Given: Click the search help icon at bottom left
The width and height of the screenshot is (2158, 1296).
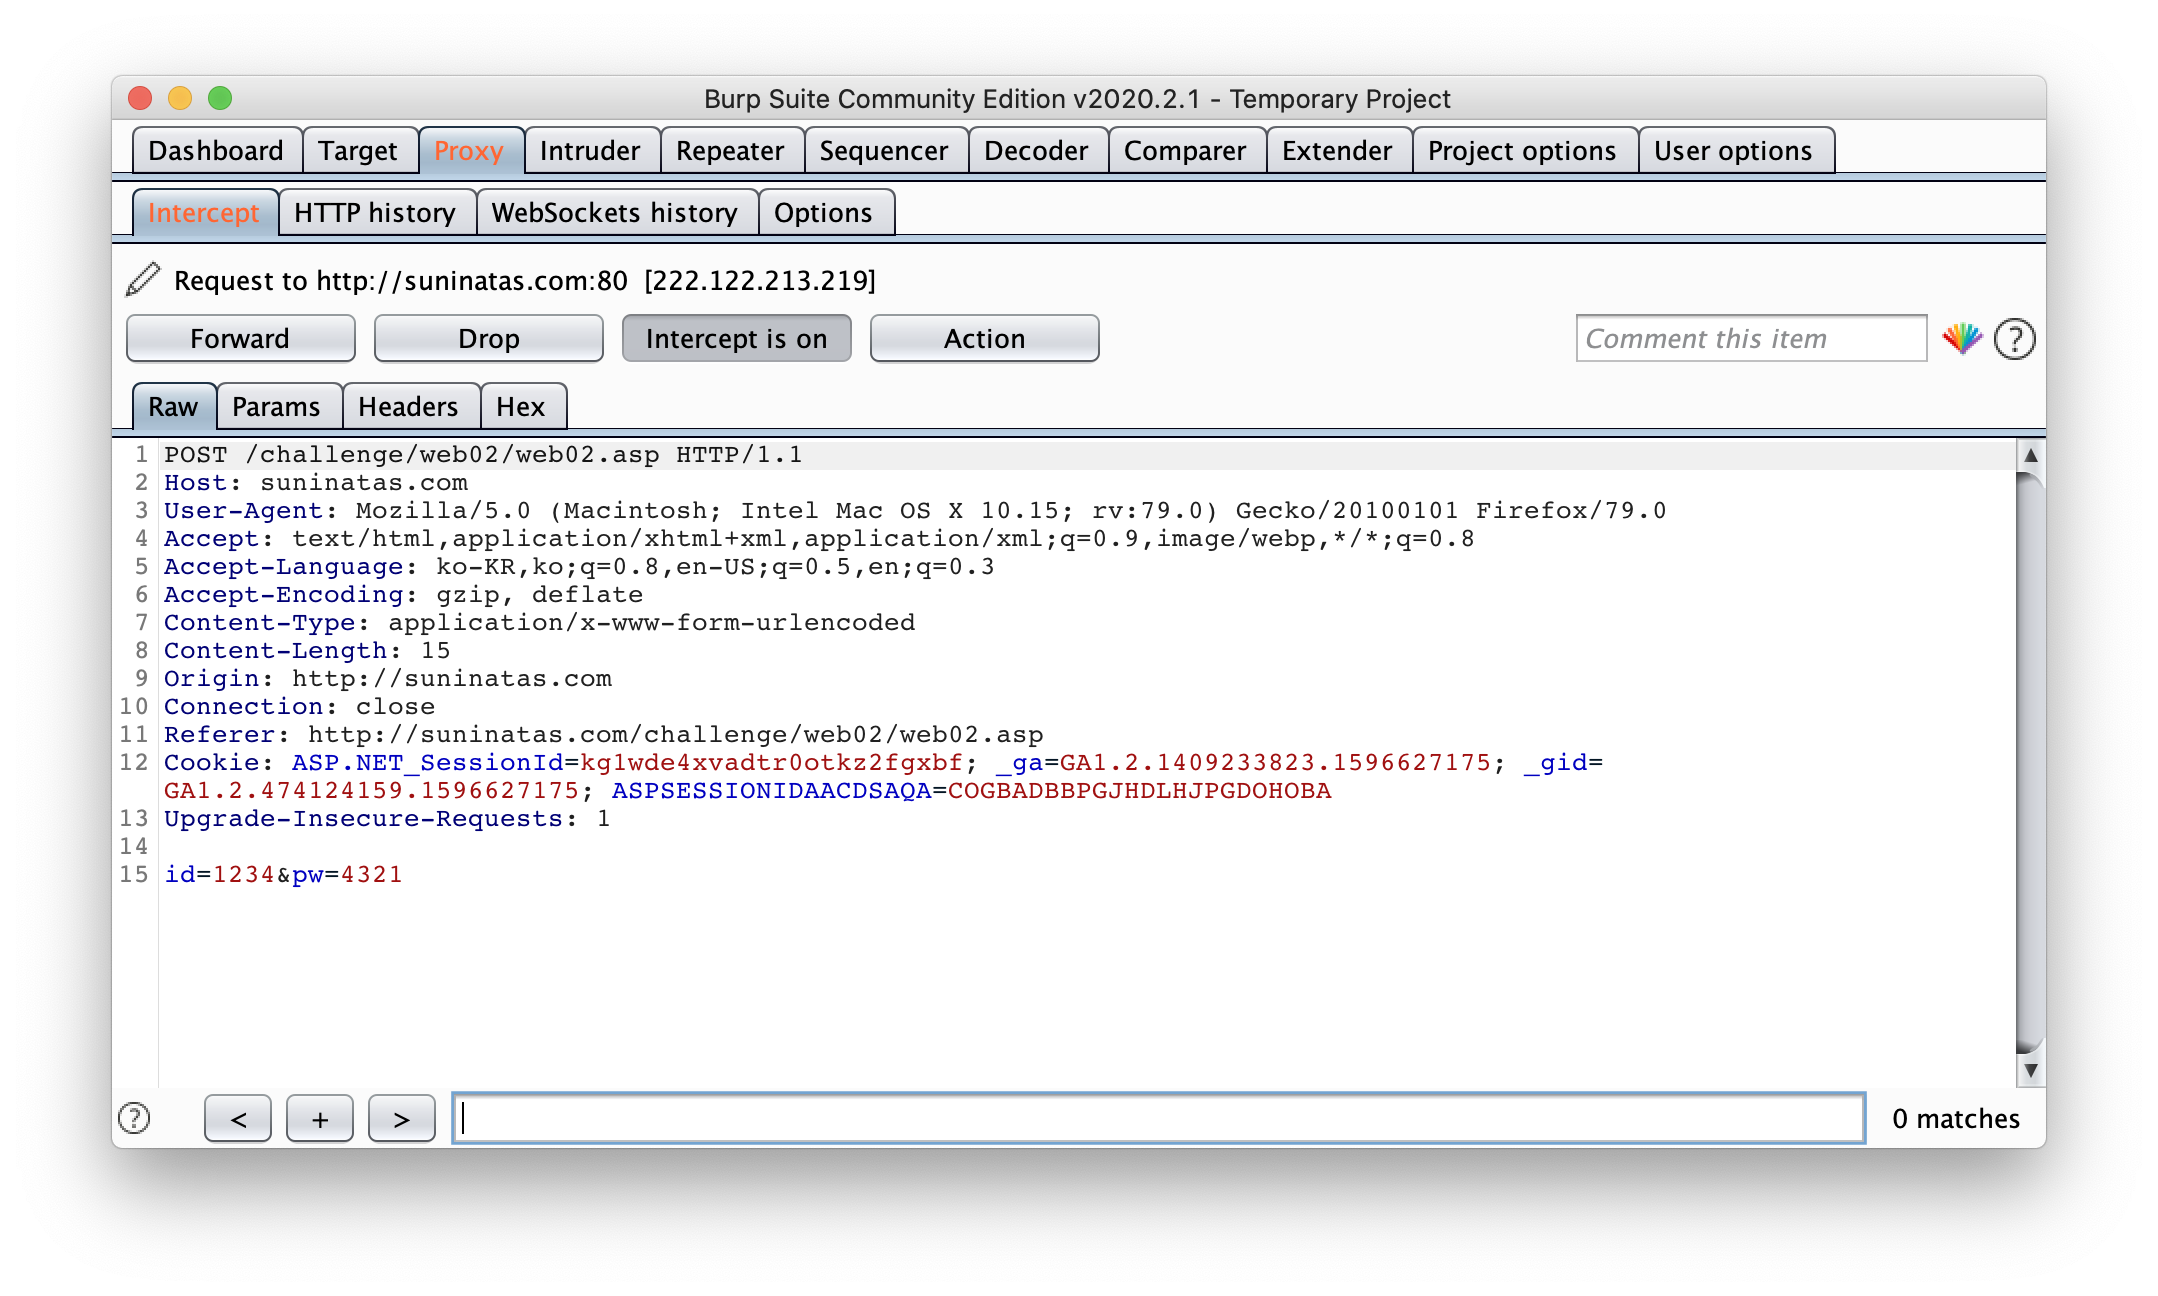Looking at the screenshot, I should [x=134, y=1118].
